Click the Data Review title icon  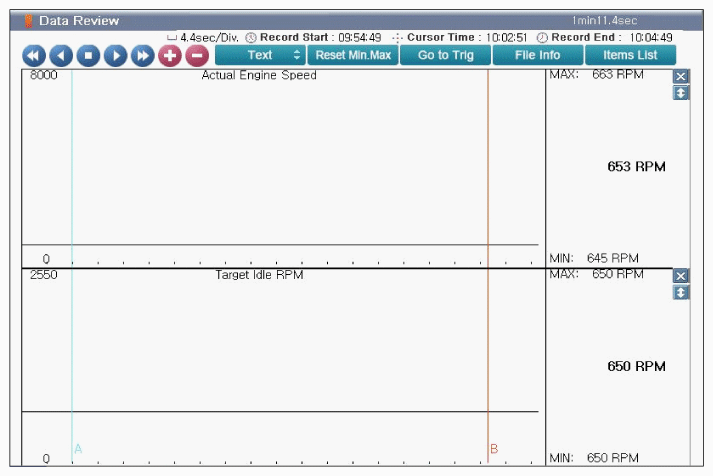click(x=28, y=21)
